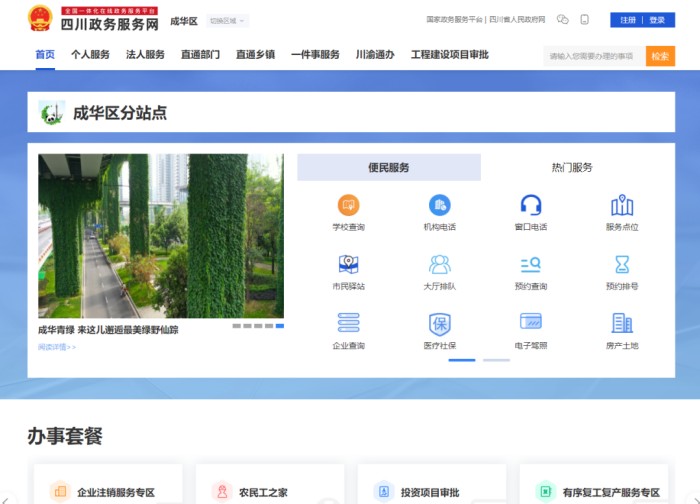This screenshot has width=700, height=504.
Task: Select the 服务点位 map location icon
Action: (x=621, y=206)
